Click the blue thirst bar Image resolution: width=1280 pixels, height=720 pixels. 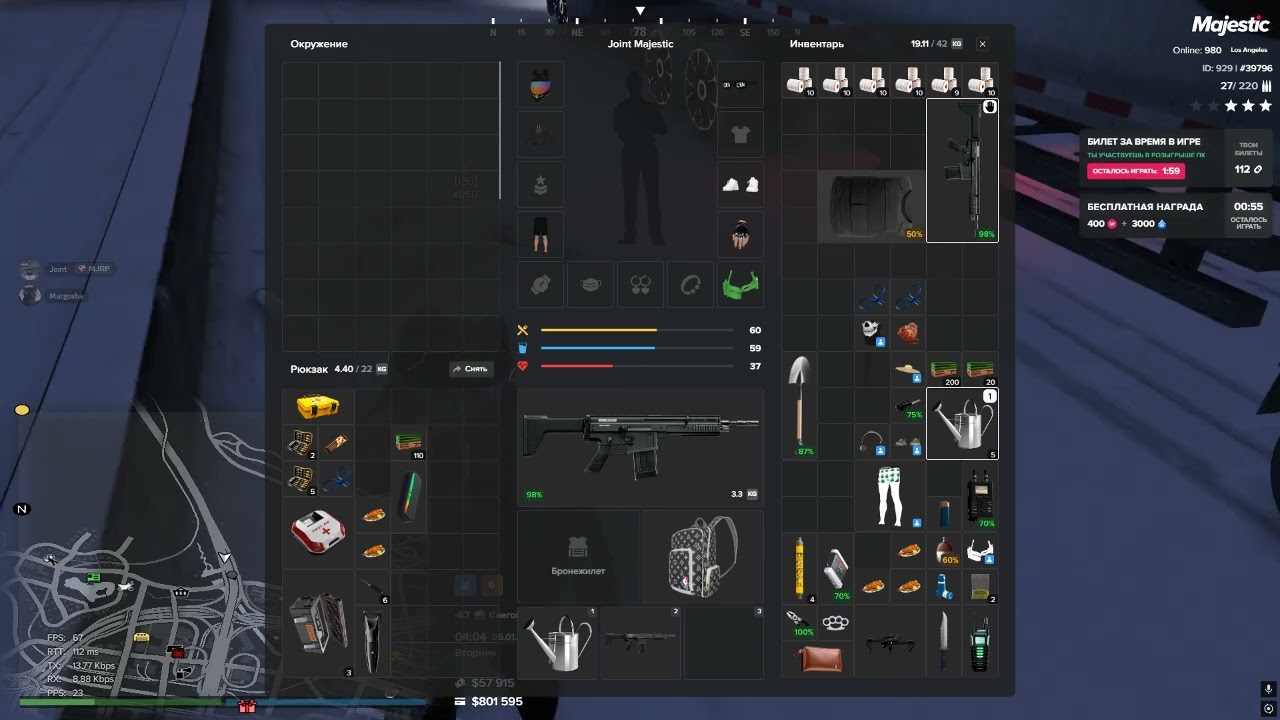[636, 348]
